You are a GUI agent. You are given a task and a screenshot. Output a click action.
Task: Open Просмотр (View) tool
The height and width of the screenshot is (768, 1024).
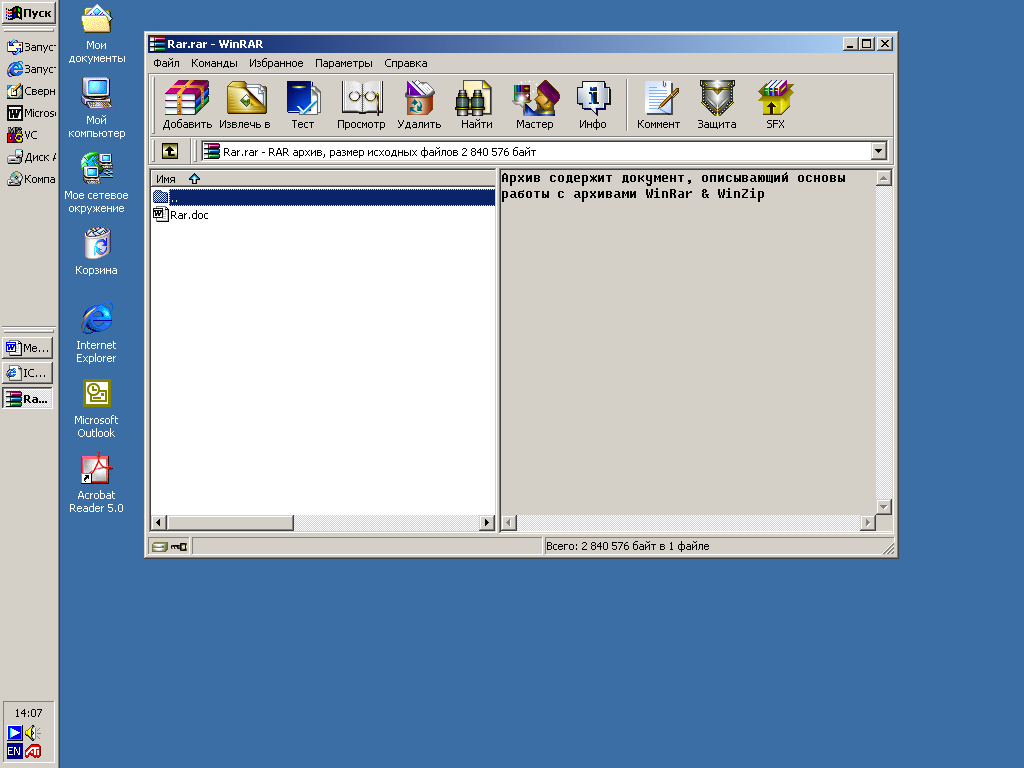click(360, 104)
